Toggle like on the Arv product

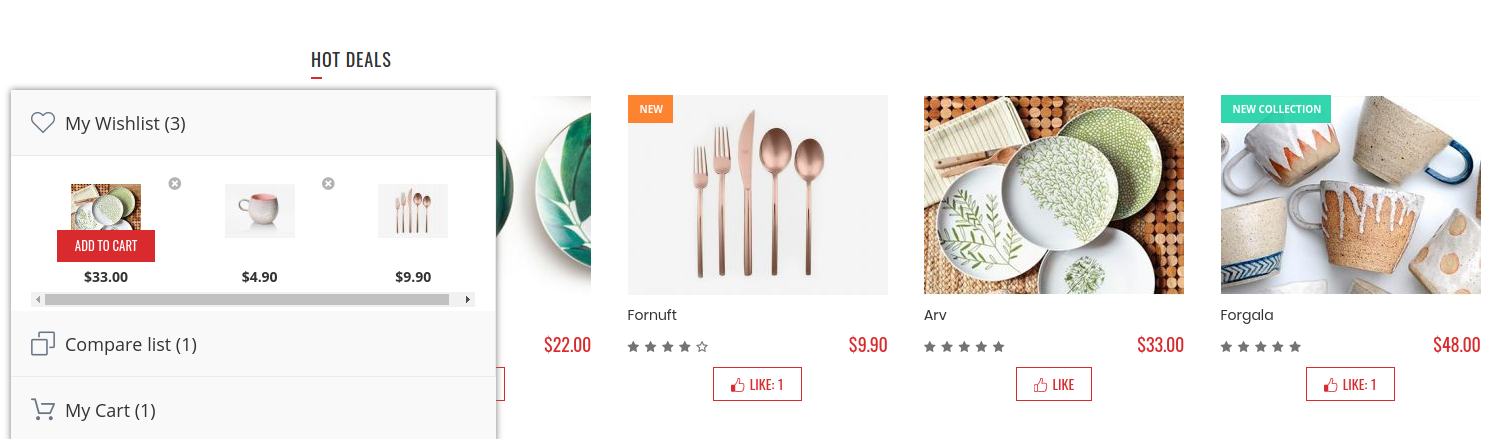coord(1054,384)
